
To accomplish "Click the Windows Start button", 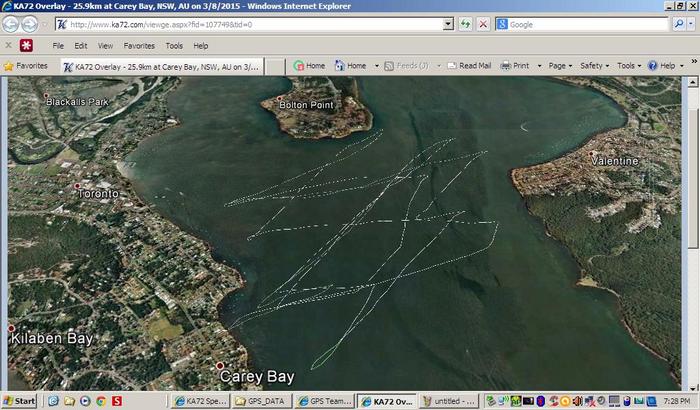I will click(x=19, y=400).
